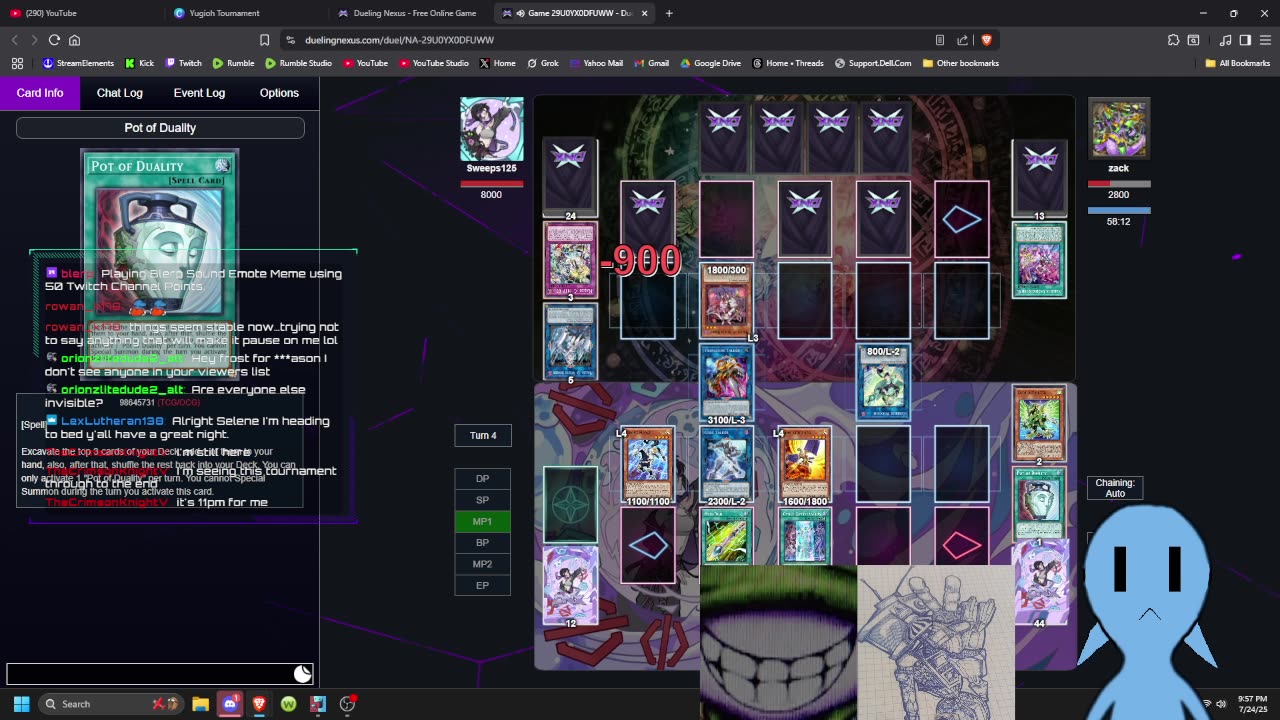
Task: End turn with EP button
Action: tap(482, 585)
